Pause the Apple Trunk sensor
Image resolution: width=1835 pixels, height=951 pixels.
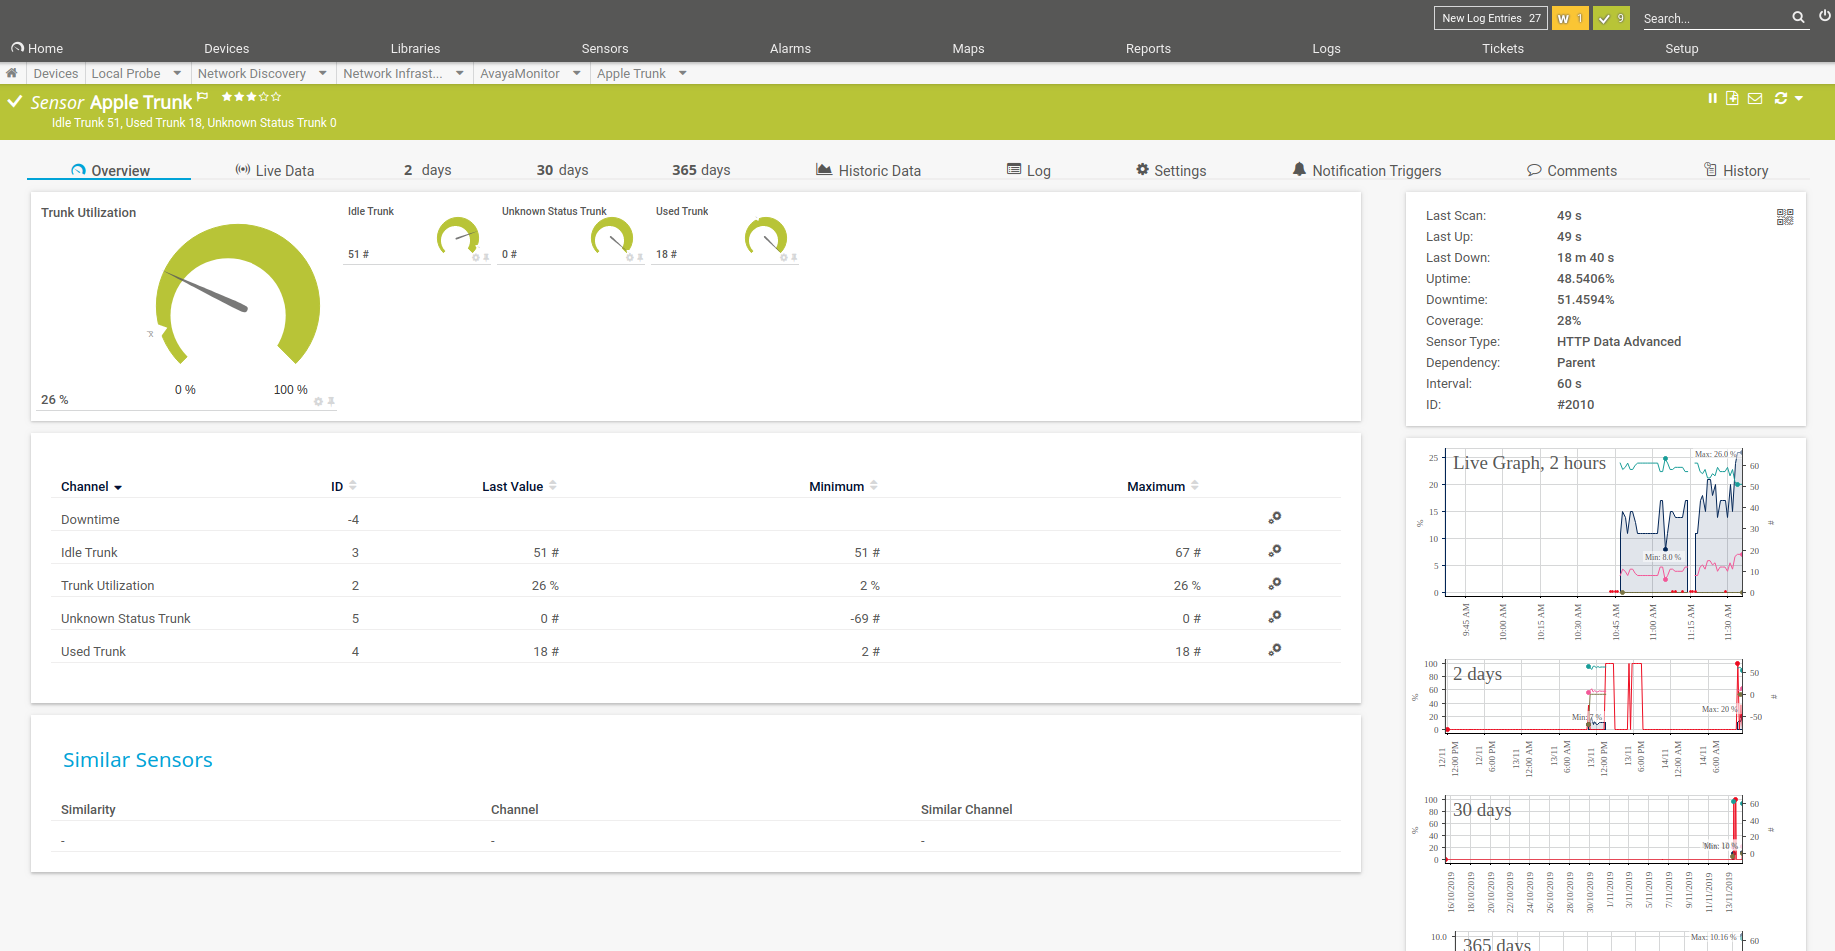(x=1712, y=98)
